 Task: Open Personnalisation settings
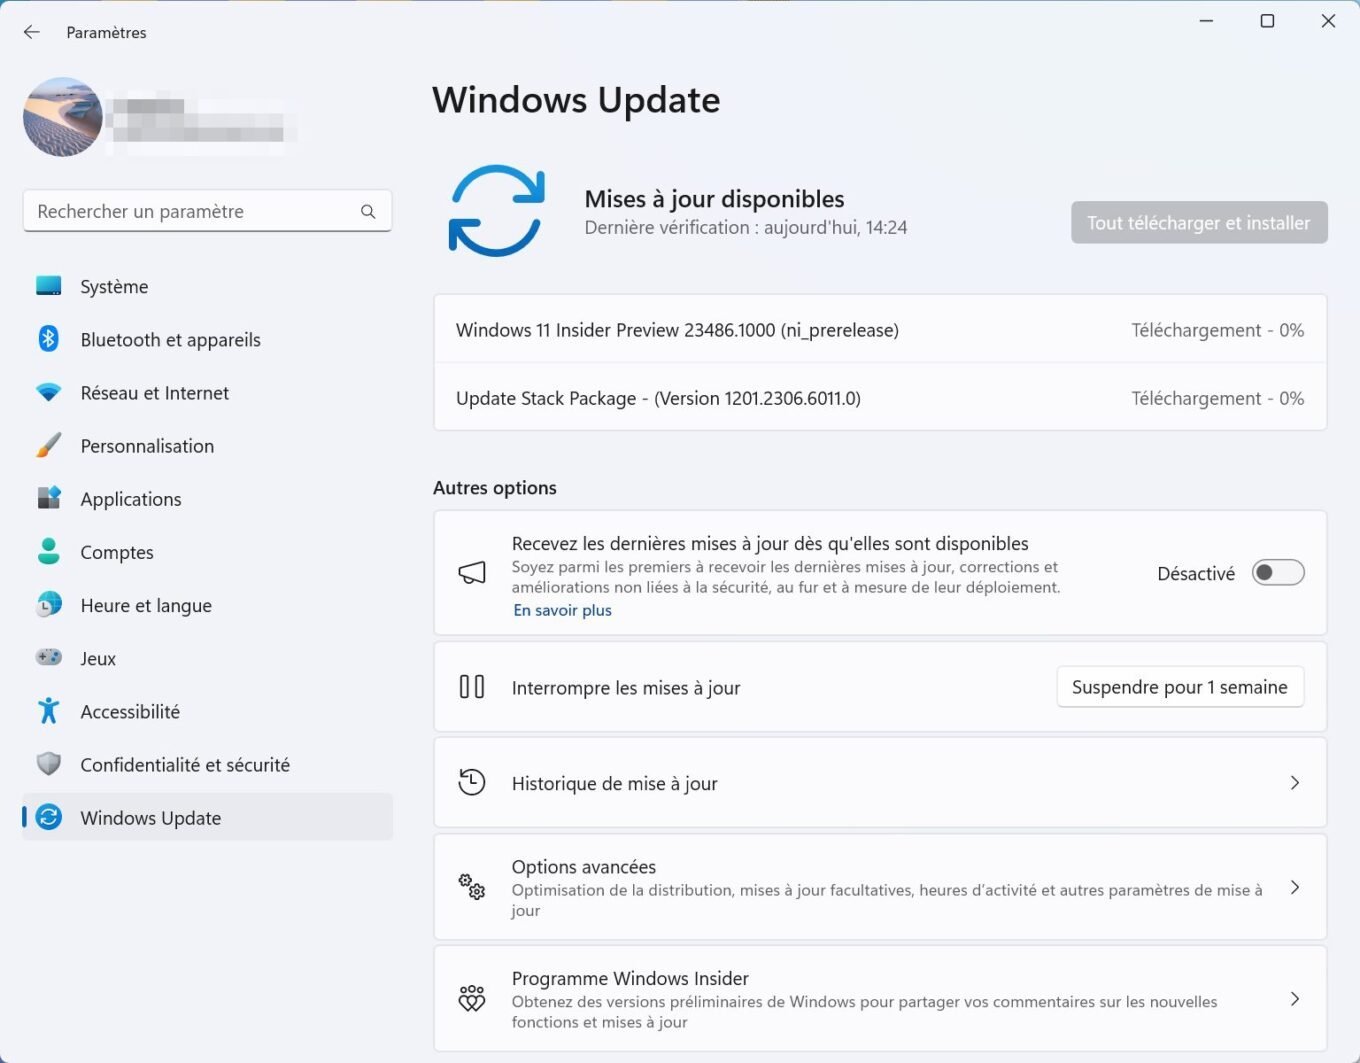coord(207,445)
